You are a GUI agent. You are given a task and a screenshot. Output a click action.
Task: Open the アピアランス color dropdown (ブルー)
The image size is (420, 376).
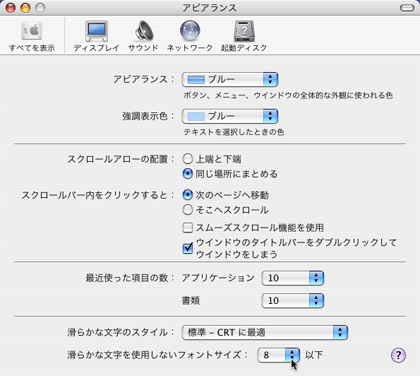point(230,79)
